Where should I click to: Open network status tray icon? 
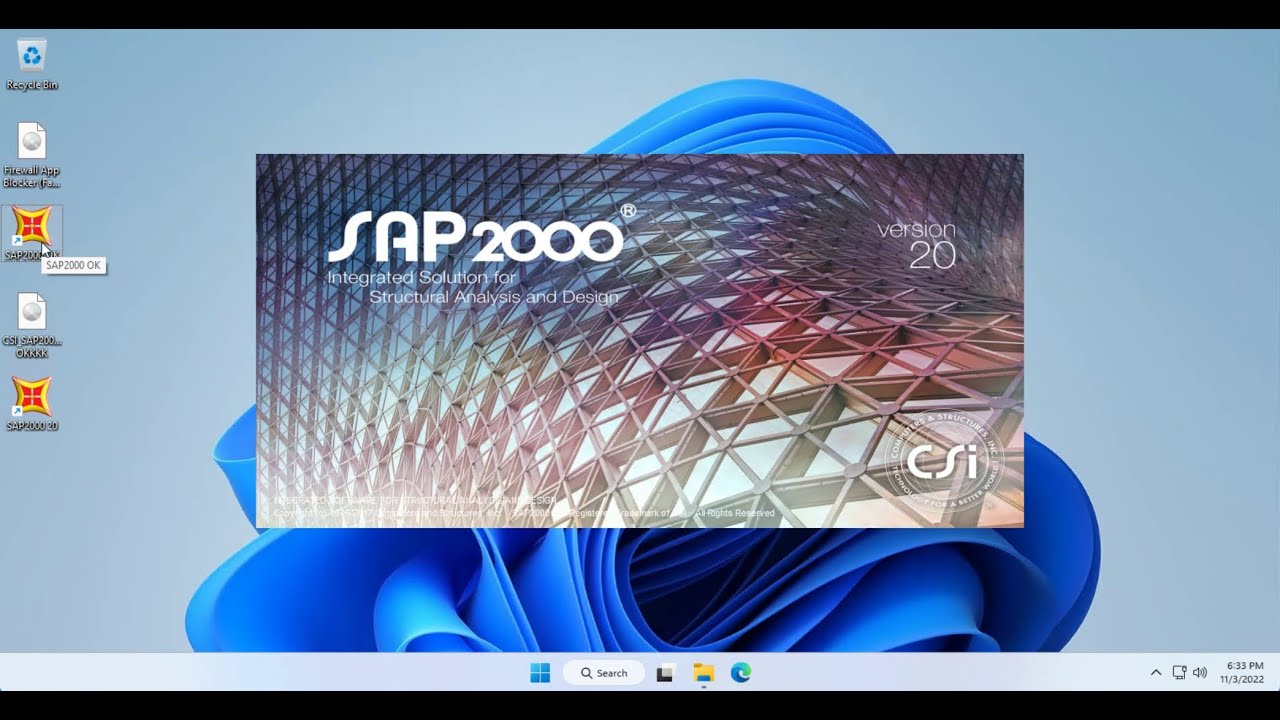pos(1179,673)
